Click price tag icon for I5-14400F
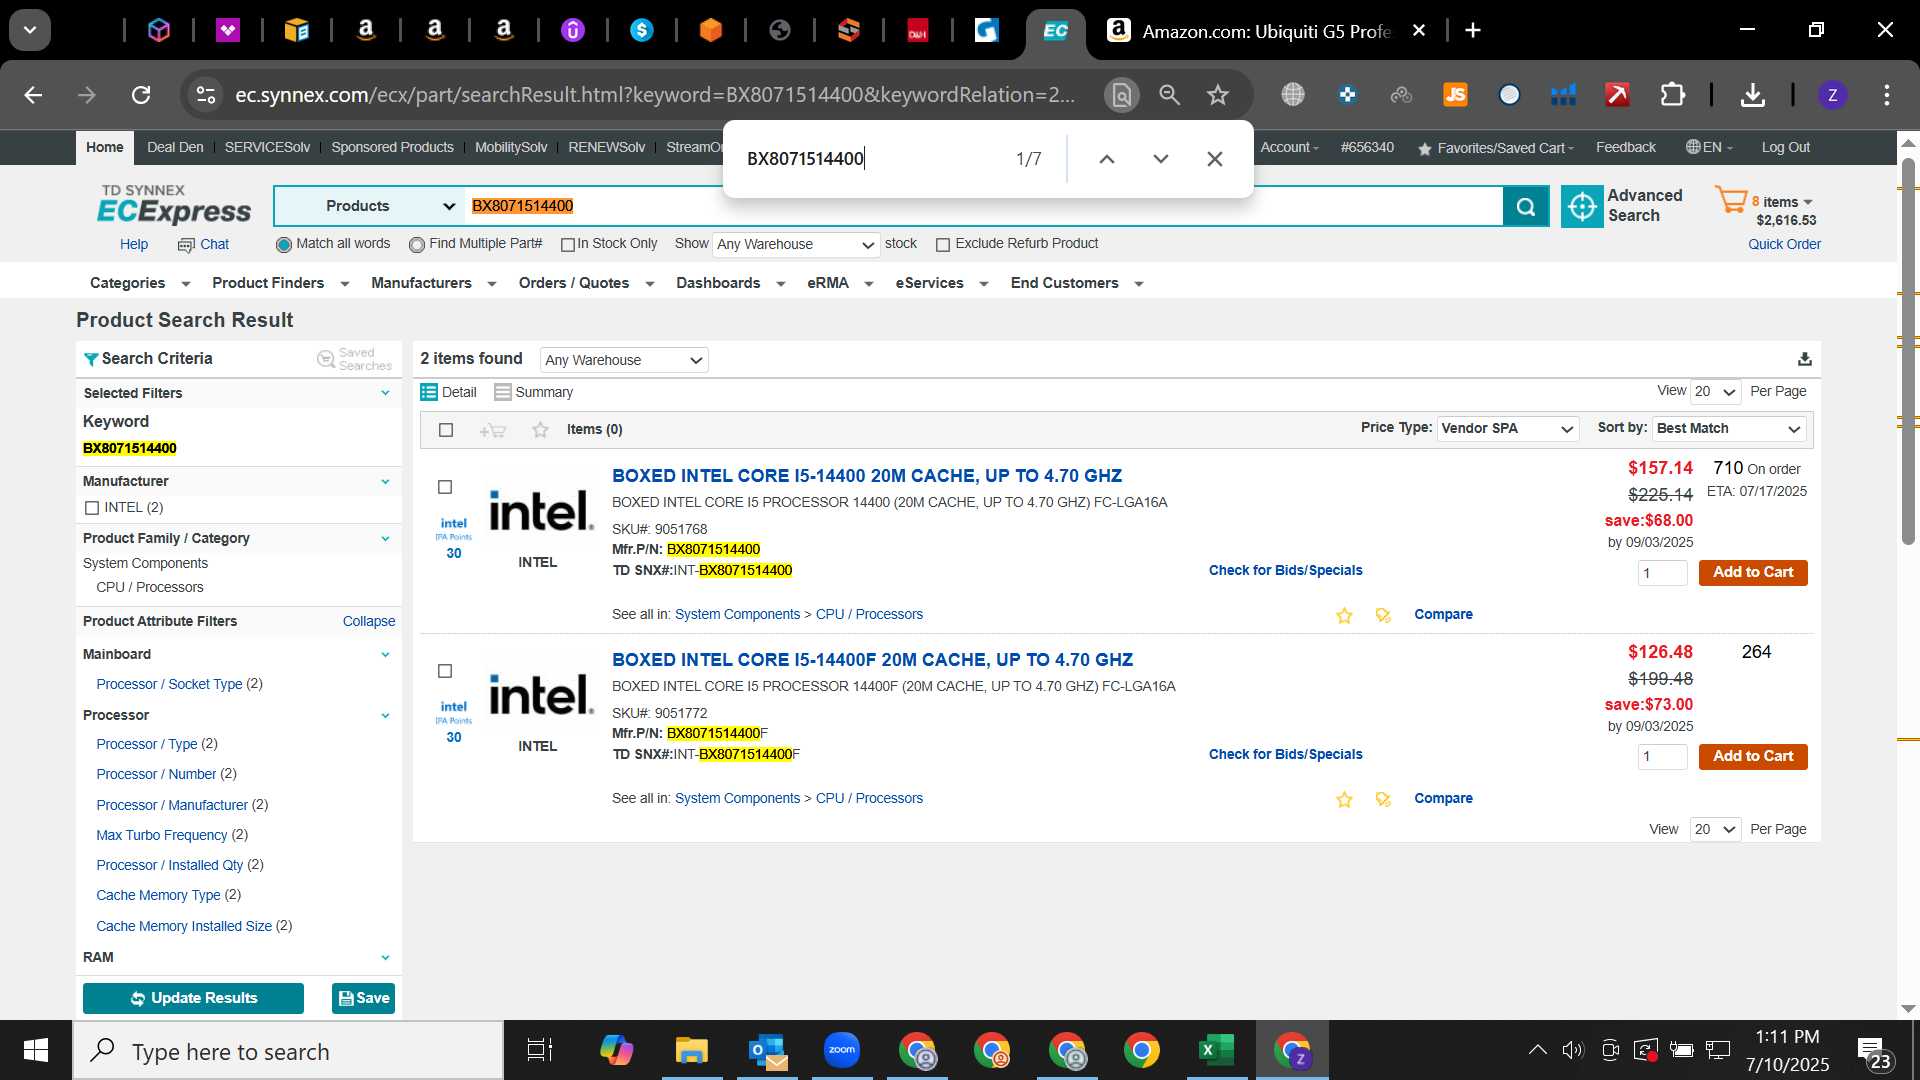This screenshot has height=1080, width=1920. point(1383,799)
